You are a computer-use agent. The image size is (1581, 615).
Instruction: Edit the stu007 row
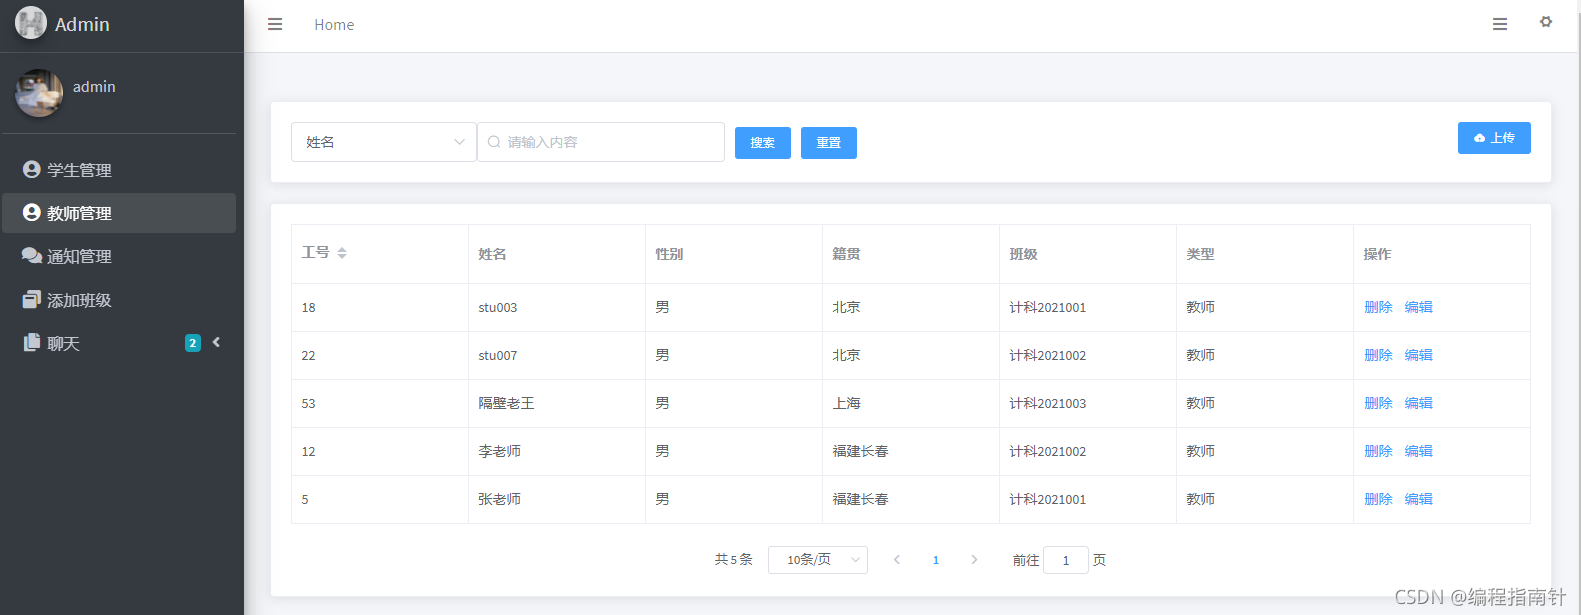tap(1418, 355)
